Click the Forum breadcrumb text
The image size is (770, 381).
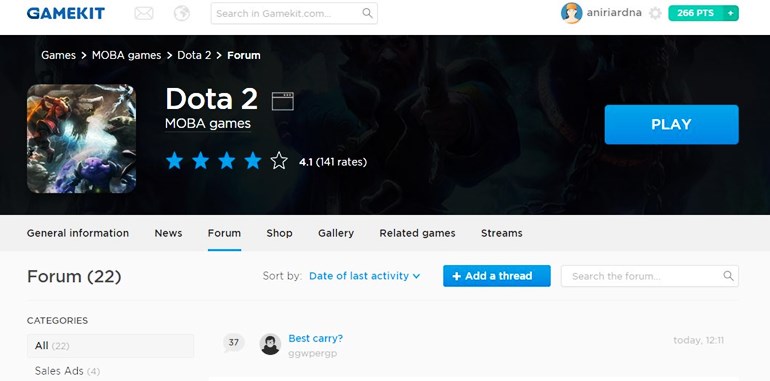point(244,55)
